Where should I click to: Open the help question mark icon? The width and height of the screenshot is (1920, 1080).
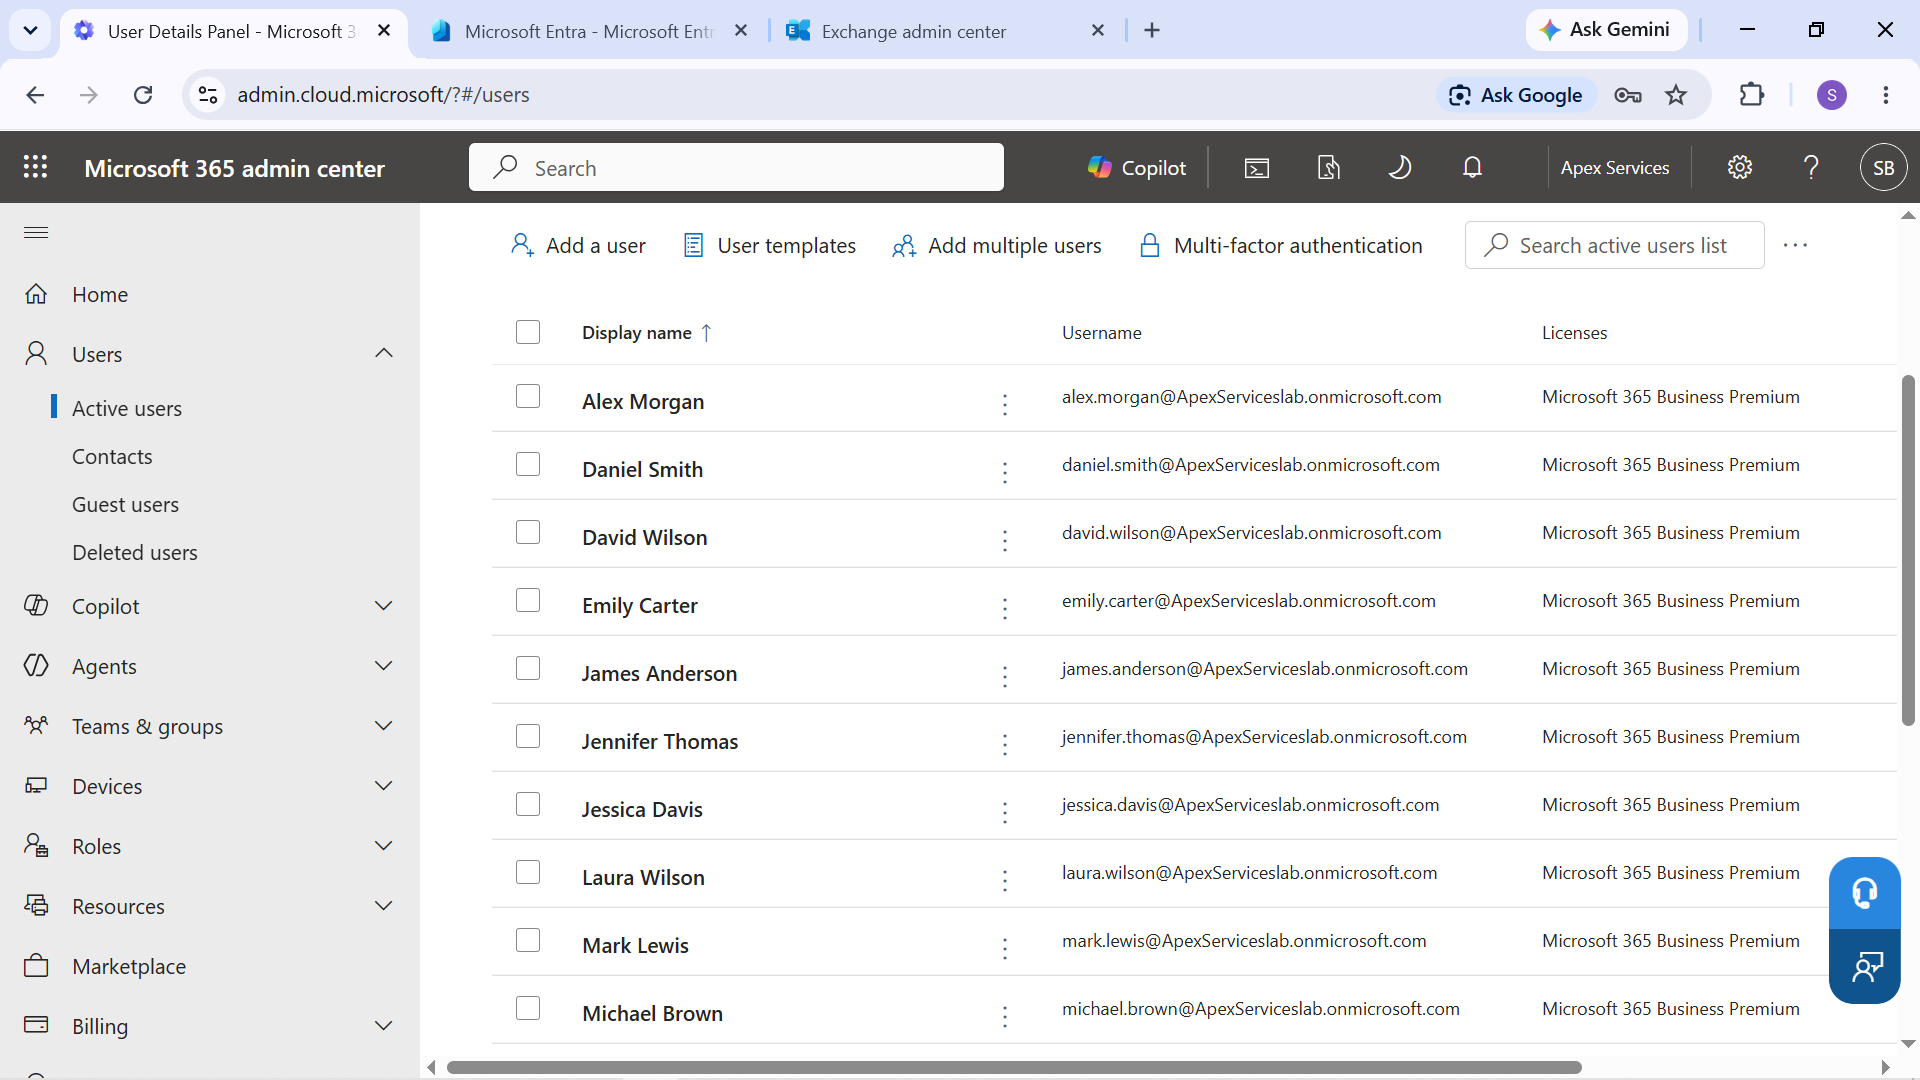click(1811, 167)
